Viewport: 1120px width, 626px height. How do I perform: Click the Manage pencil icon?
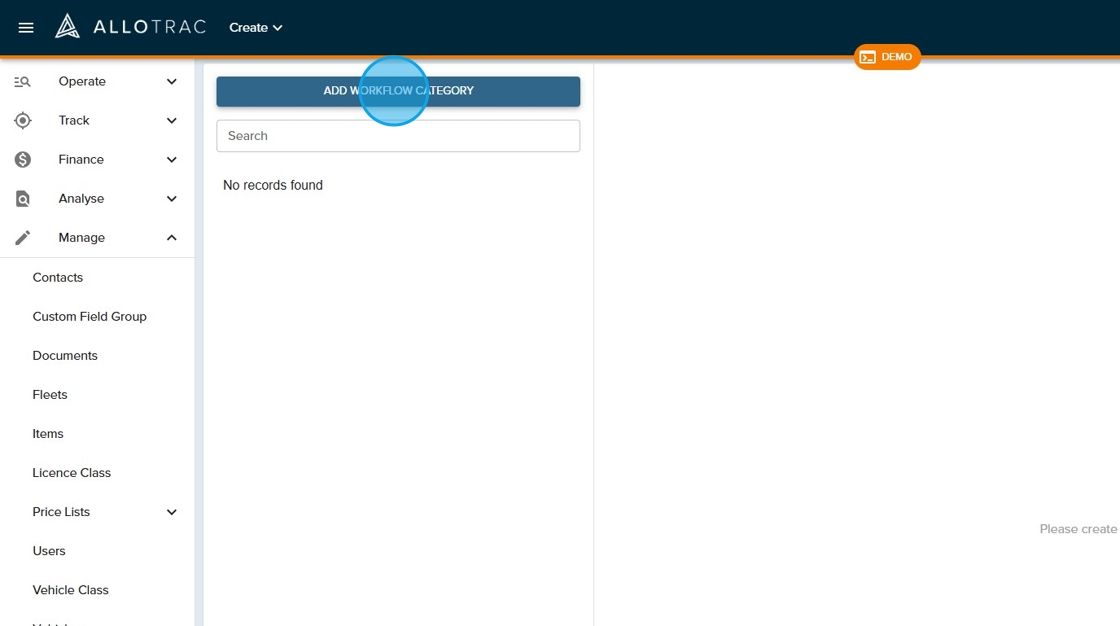(22, 238)
